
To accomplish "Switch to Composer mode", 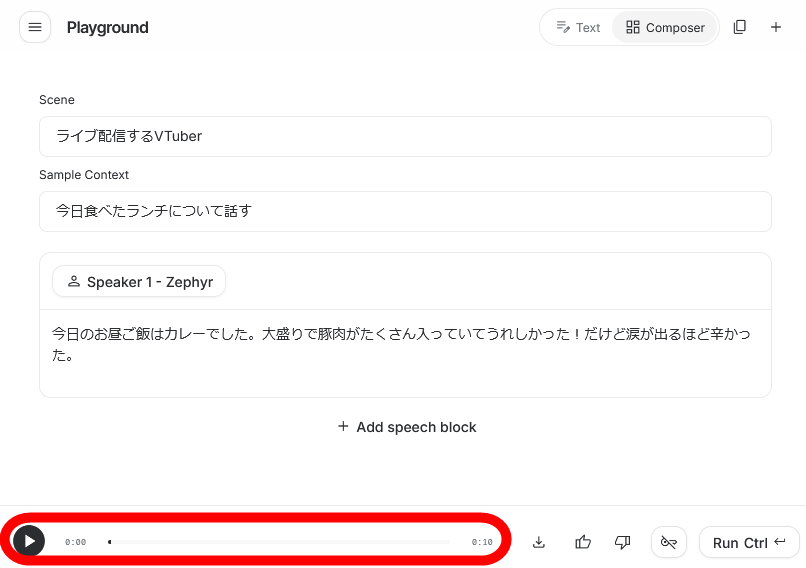I will point(665,27).
